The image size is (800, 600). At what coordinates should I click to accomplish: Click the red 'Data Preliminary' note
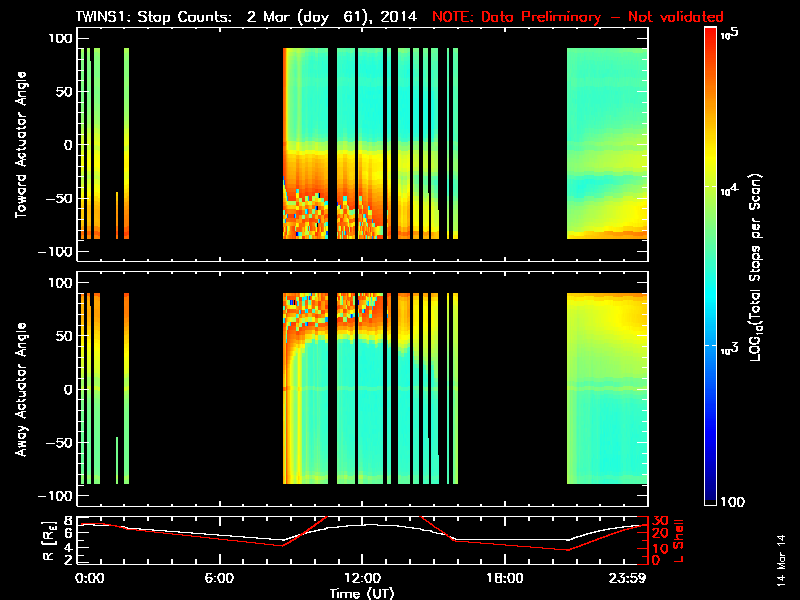(x=577, y=17)
